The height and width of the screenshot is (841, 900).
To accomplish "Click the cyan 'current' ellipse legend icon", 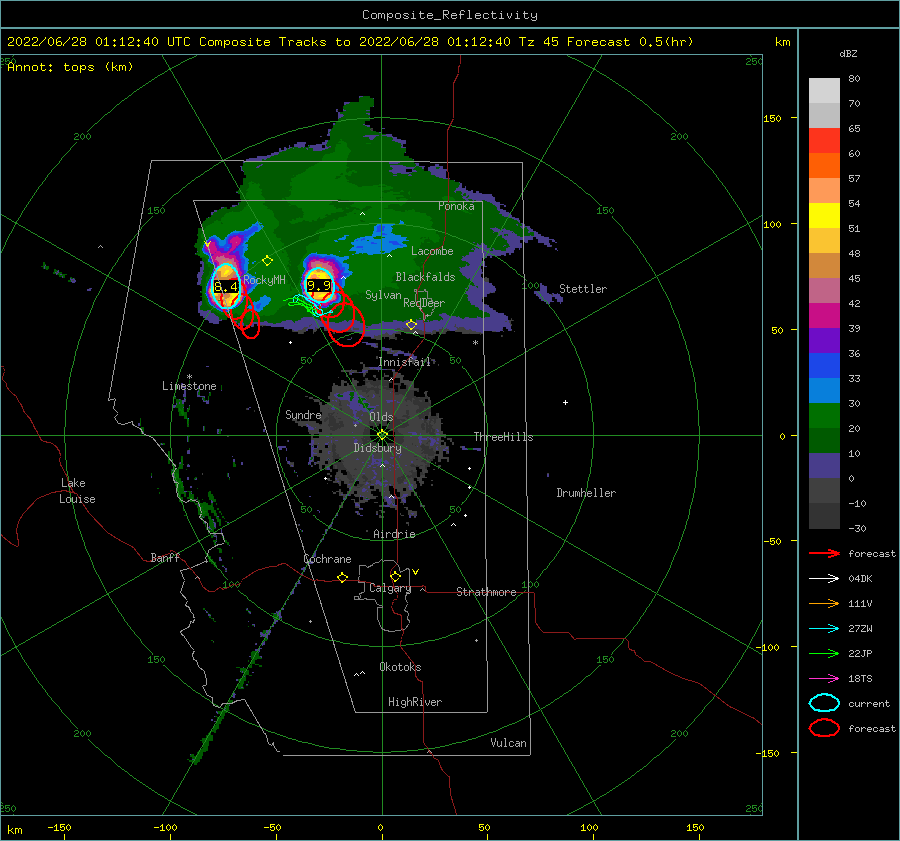I will click(824, 703).
